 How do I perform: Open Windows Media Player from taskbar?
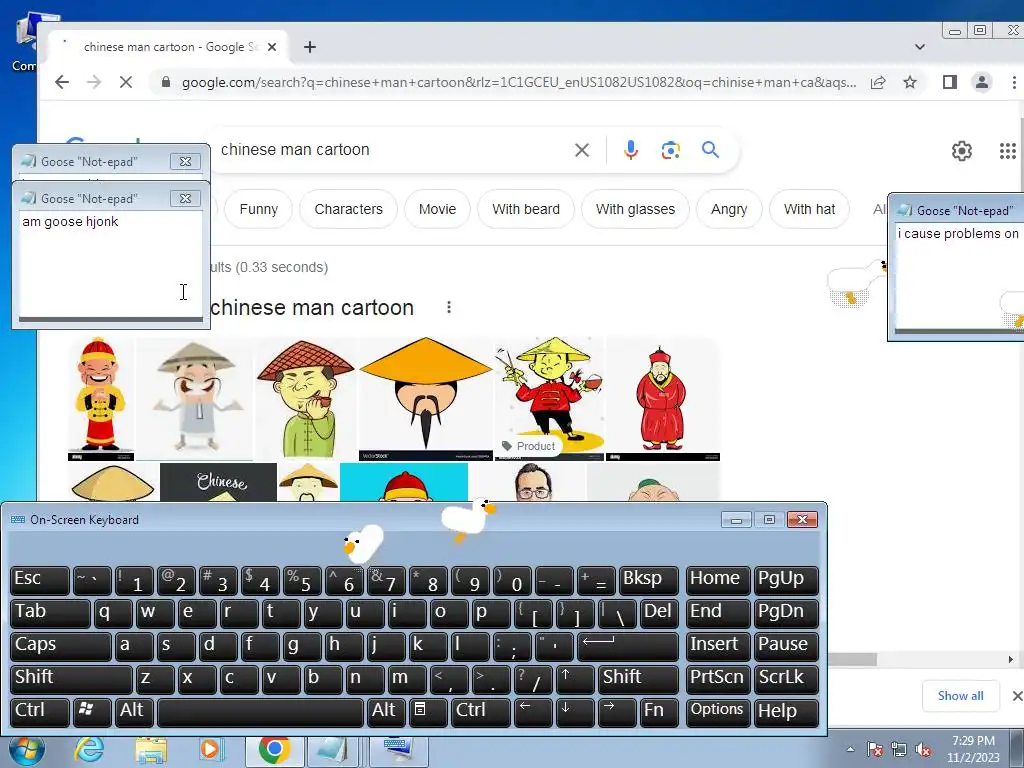[x=211, y=750]
